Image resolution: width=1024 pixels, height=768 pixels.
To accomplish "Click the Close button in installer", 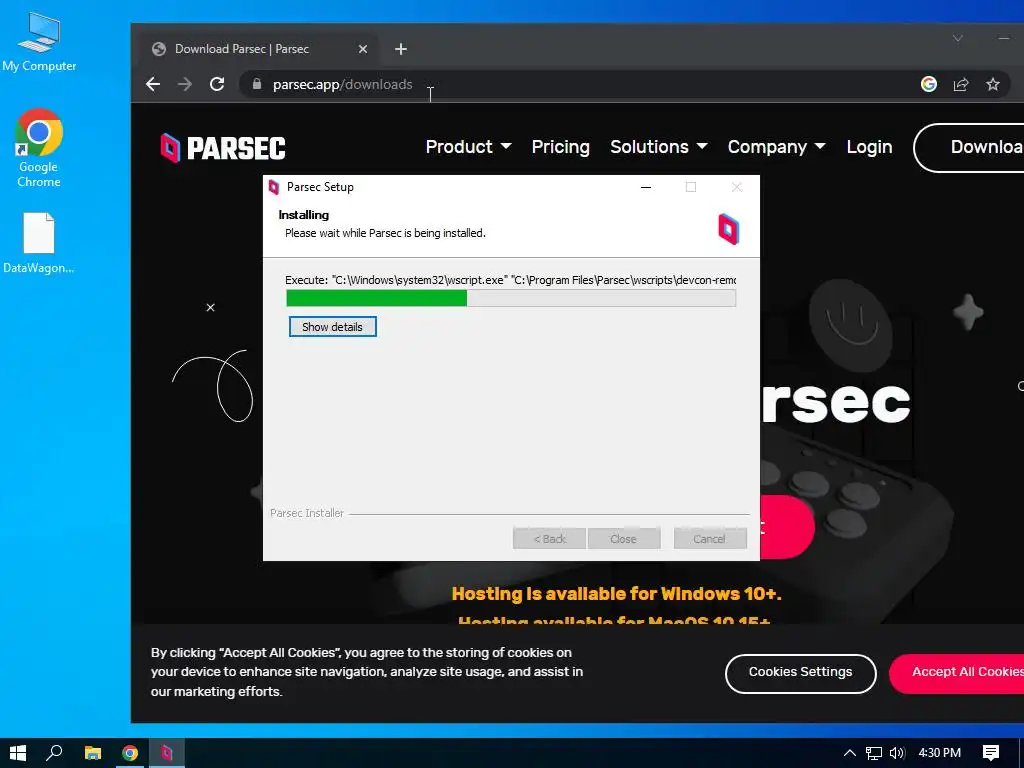I will (624, 539).
